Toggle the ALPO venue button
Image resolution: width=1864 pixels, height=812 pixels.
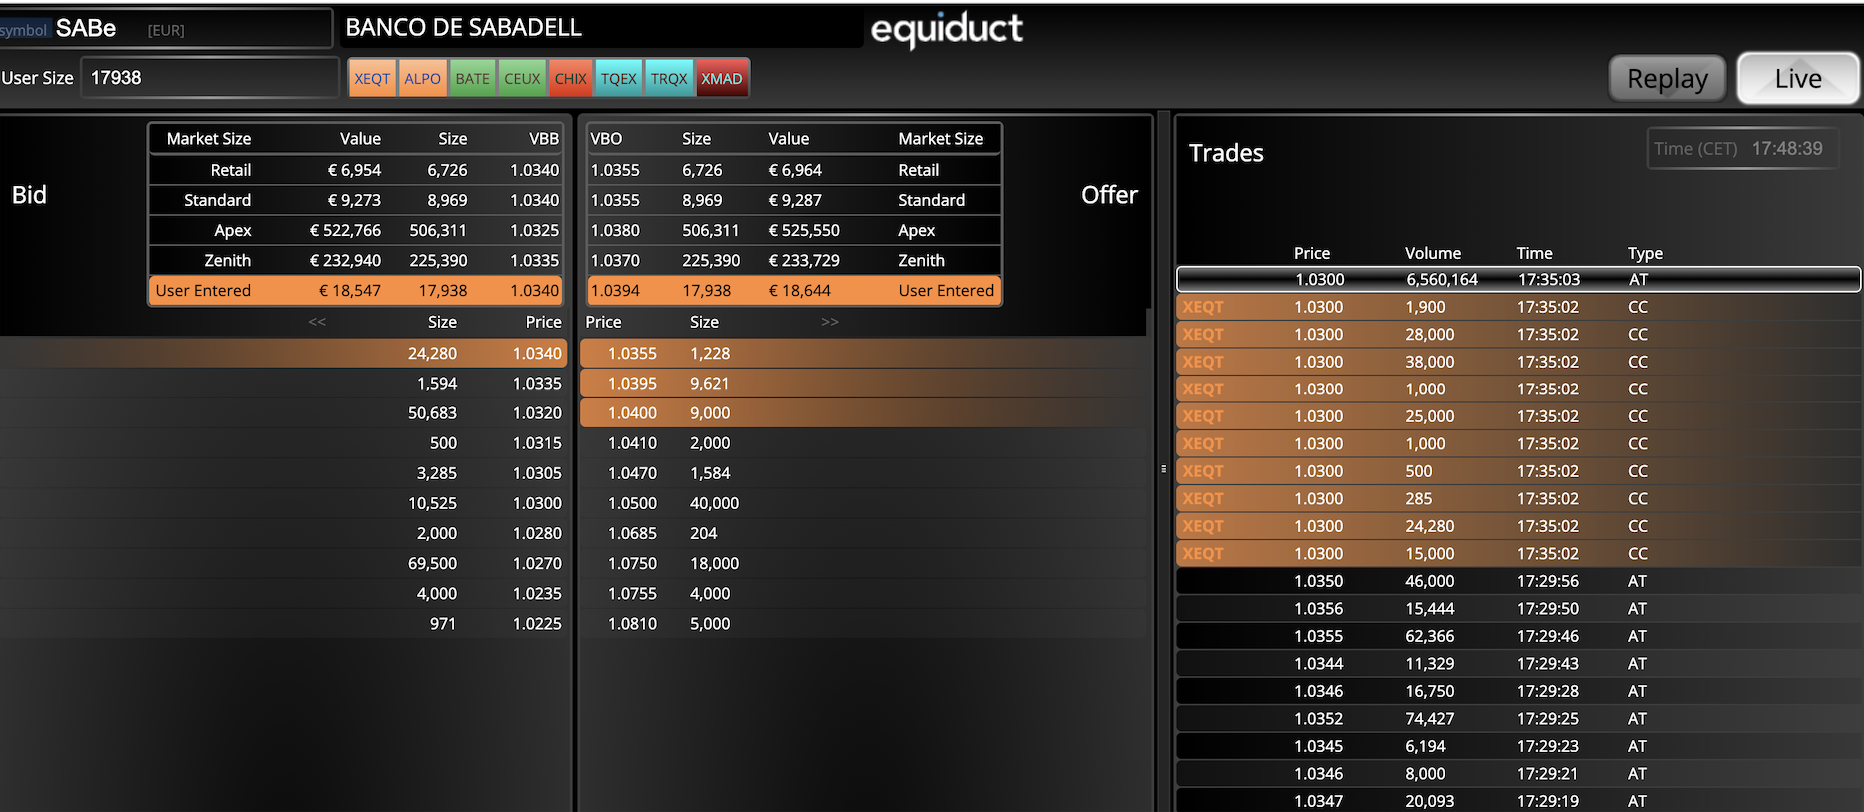[422, 78]
